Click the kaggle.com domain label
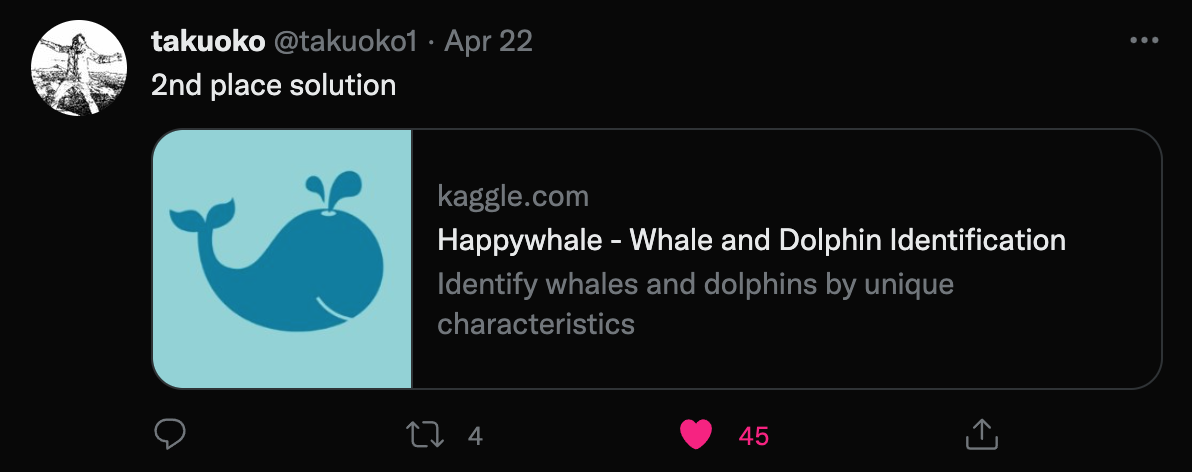The image size is (1192, 472). point(513,197)
